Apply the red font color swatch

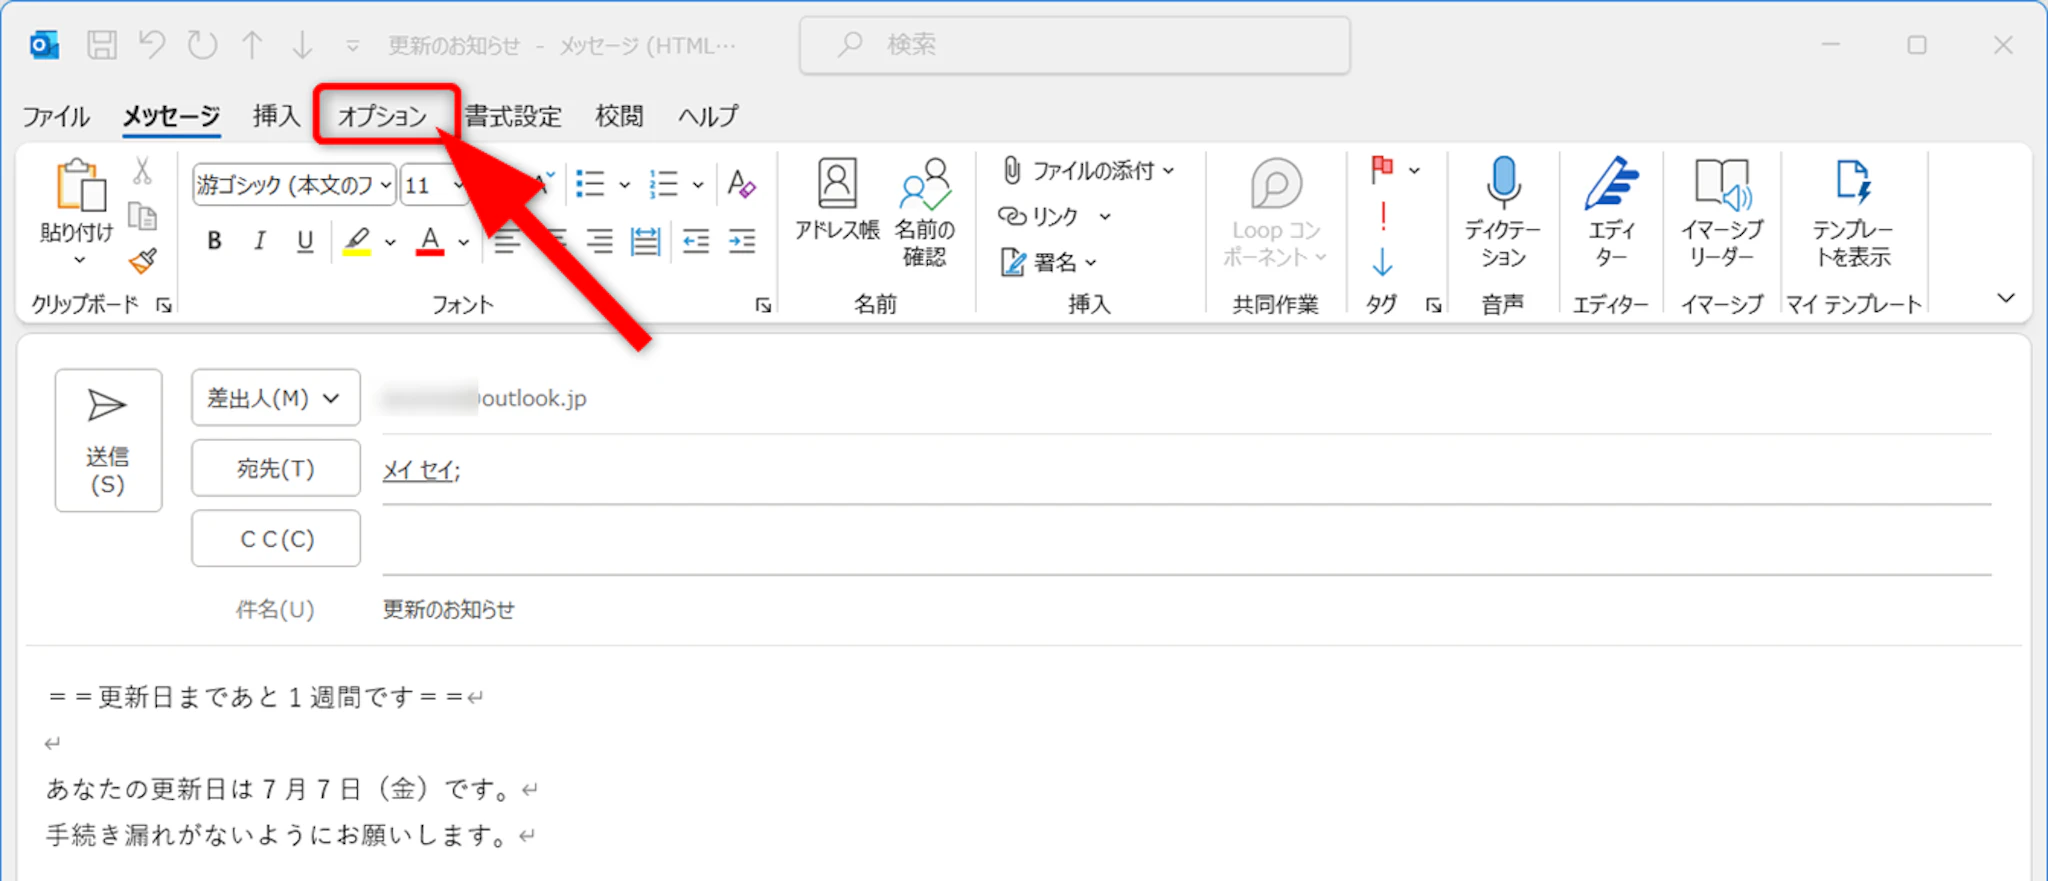[x=430, y=241]
